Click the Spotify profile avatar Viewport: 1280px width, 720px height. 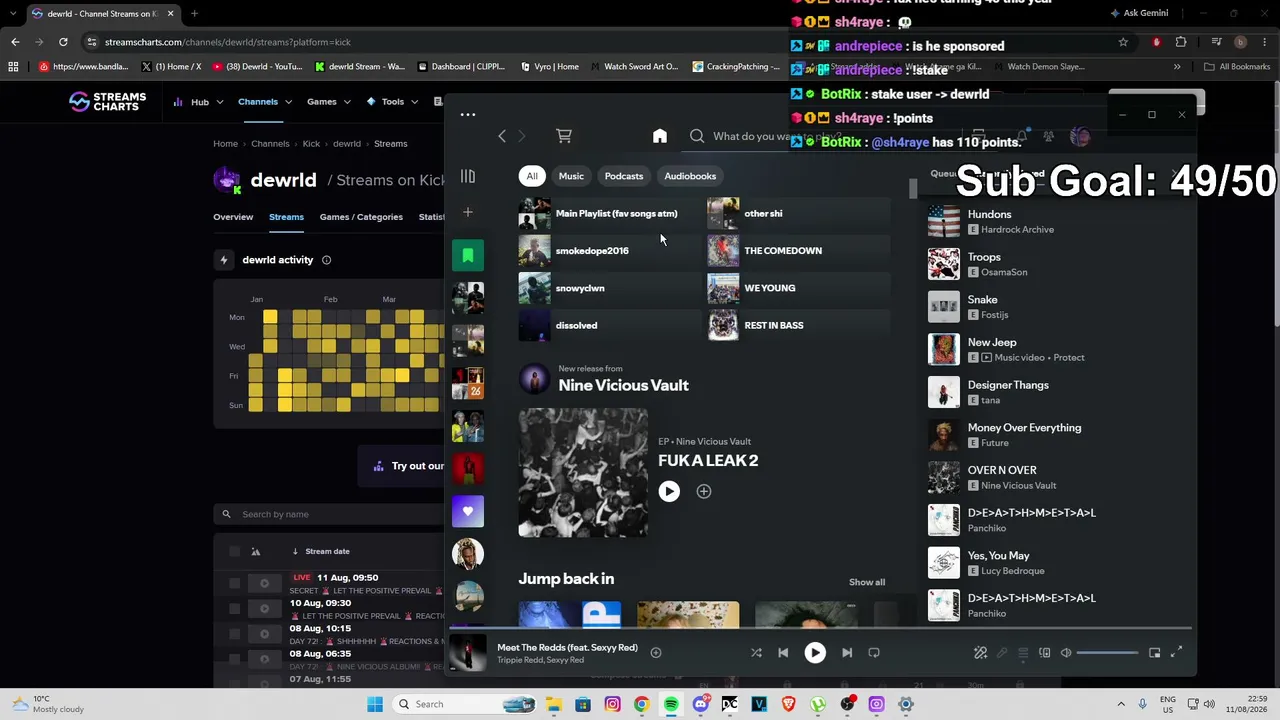[1080, 136]
